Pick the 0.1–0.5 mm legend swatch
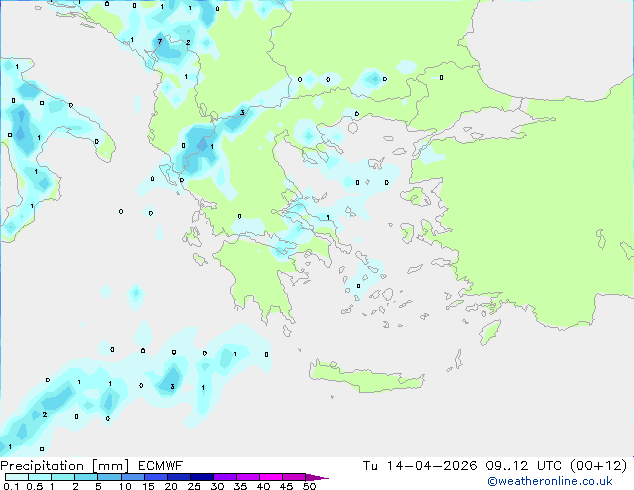The image size is (634, 490). tap(17, 477)
